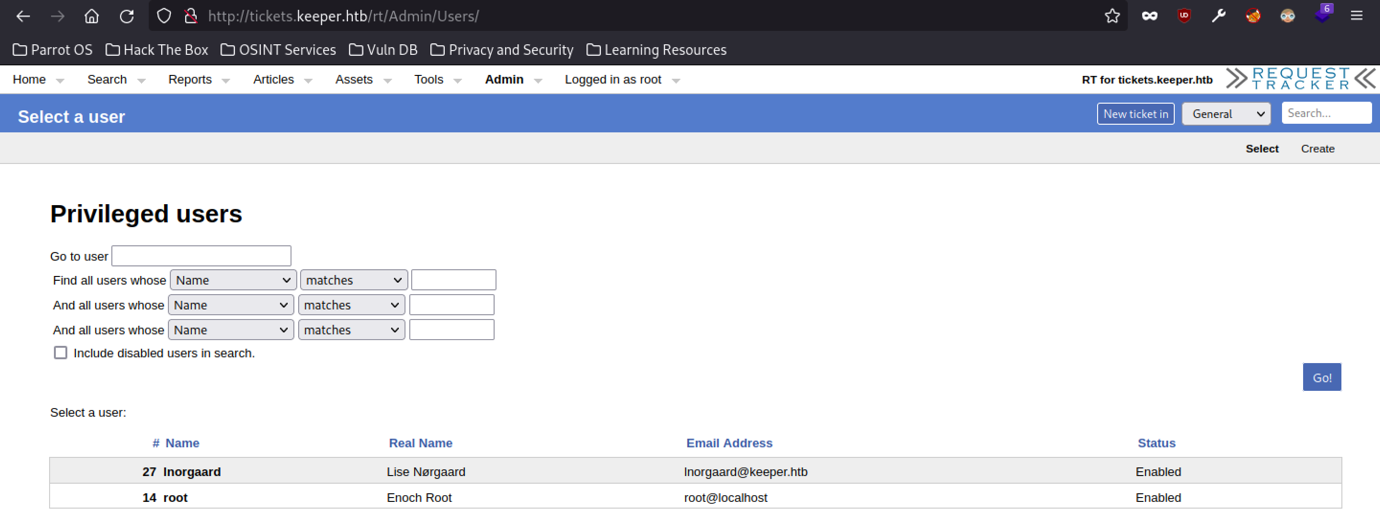
Task: Tick Include disabled users in search
Action: 61,353
